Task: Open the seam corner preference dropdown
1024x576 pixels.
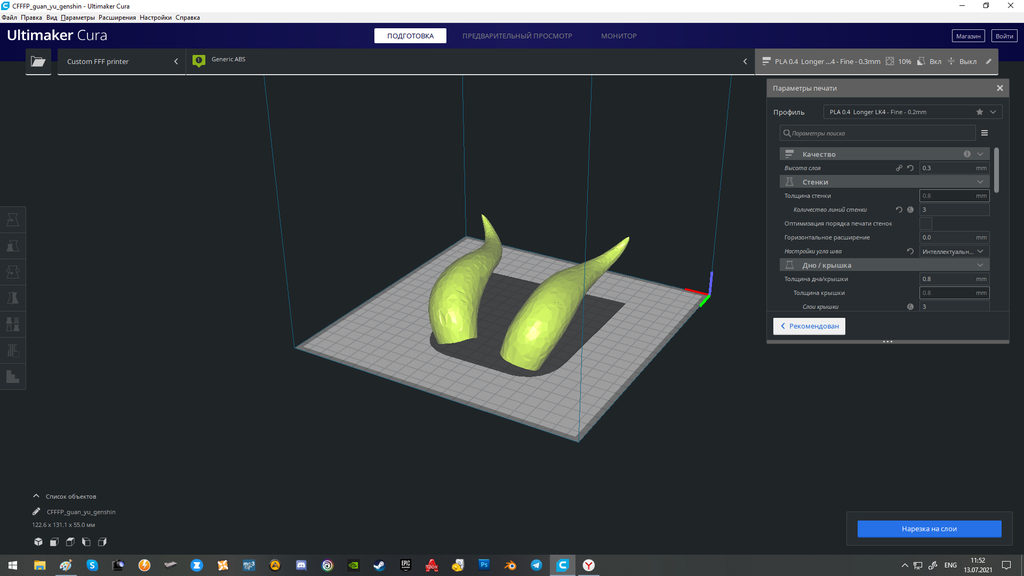Action: point(953,251)
